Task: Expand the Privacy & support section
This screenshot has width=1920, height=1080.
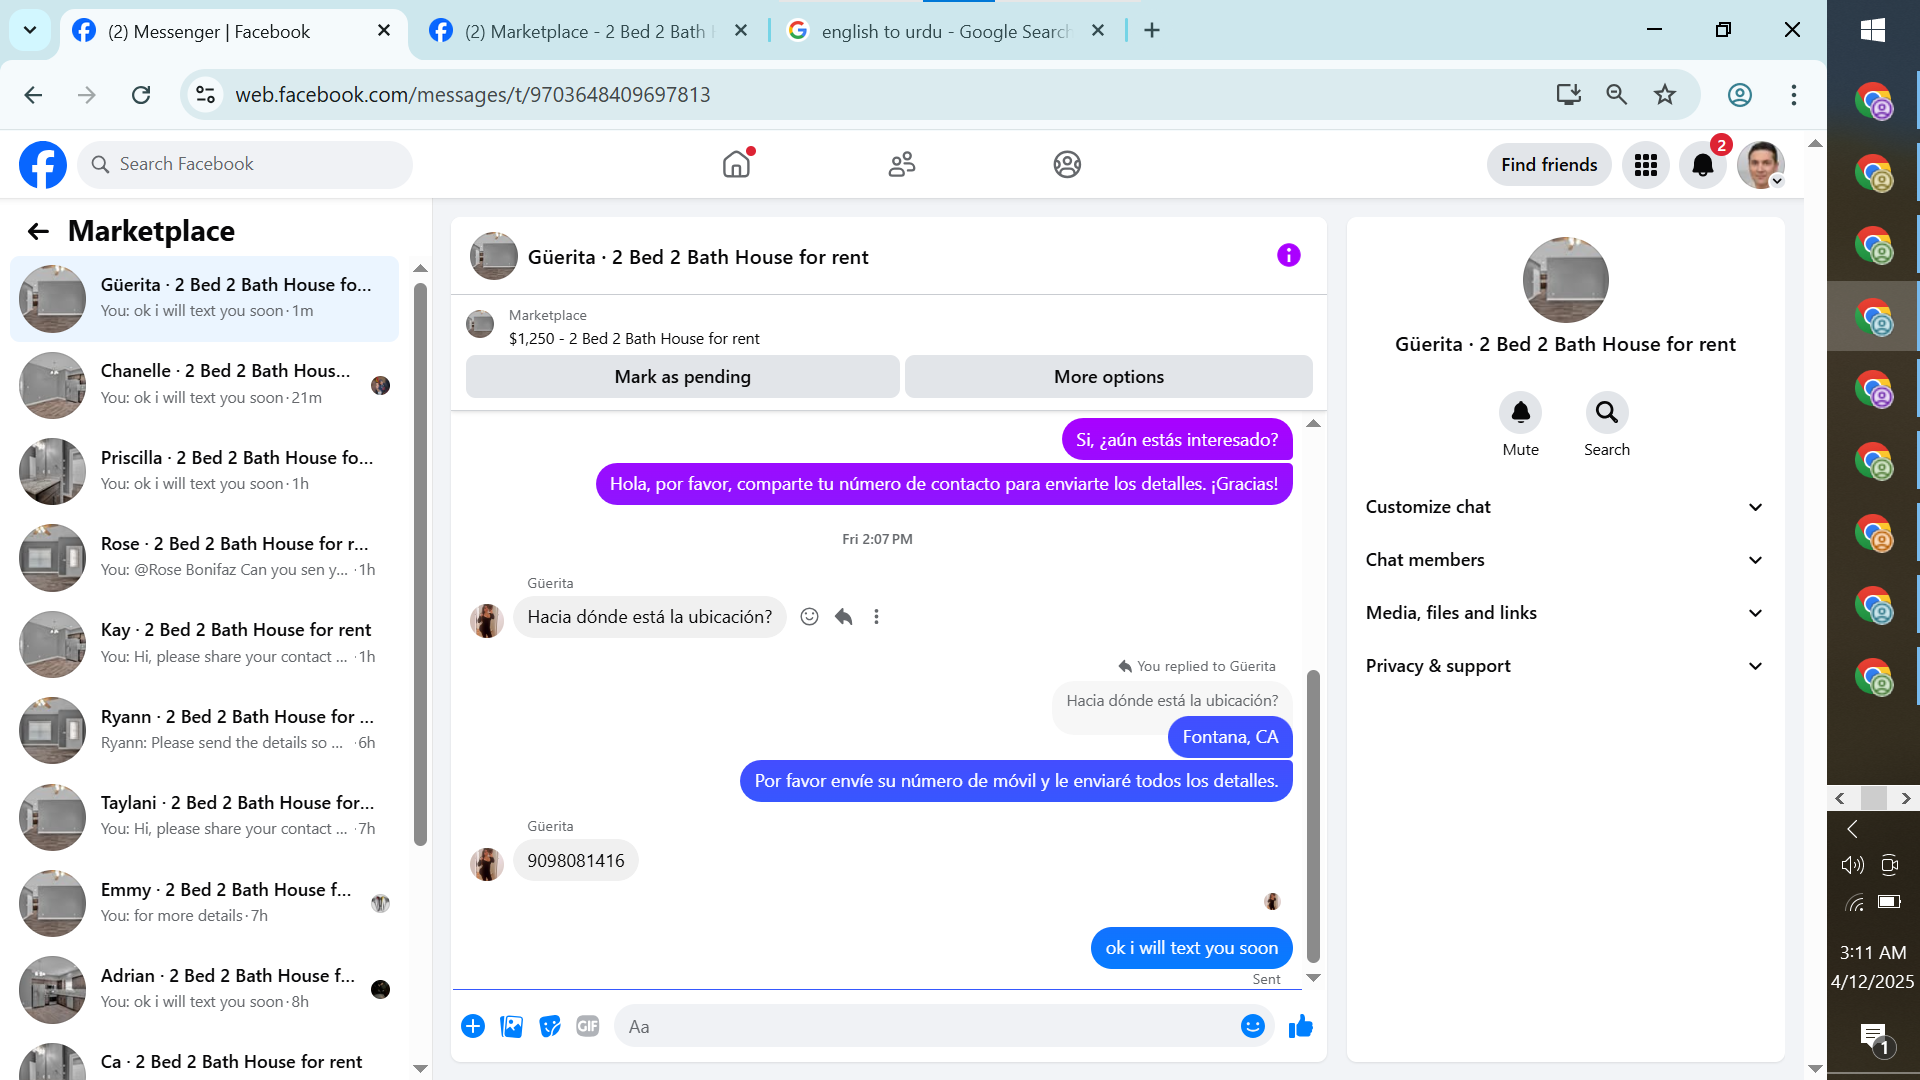Action: click(x=1565, y=666)
